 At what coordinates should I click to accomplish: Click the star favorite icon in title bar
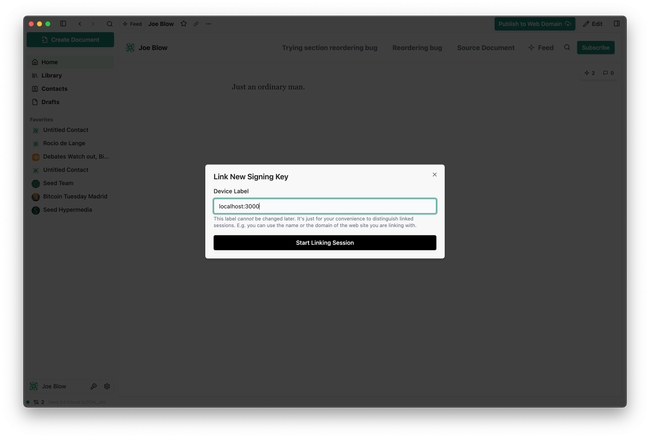pyautogui.click(x=183, y=23)
